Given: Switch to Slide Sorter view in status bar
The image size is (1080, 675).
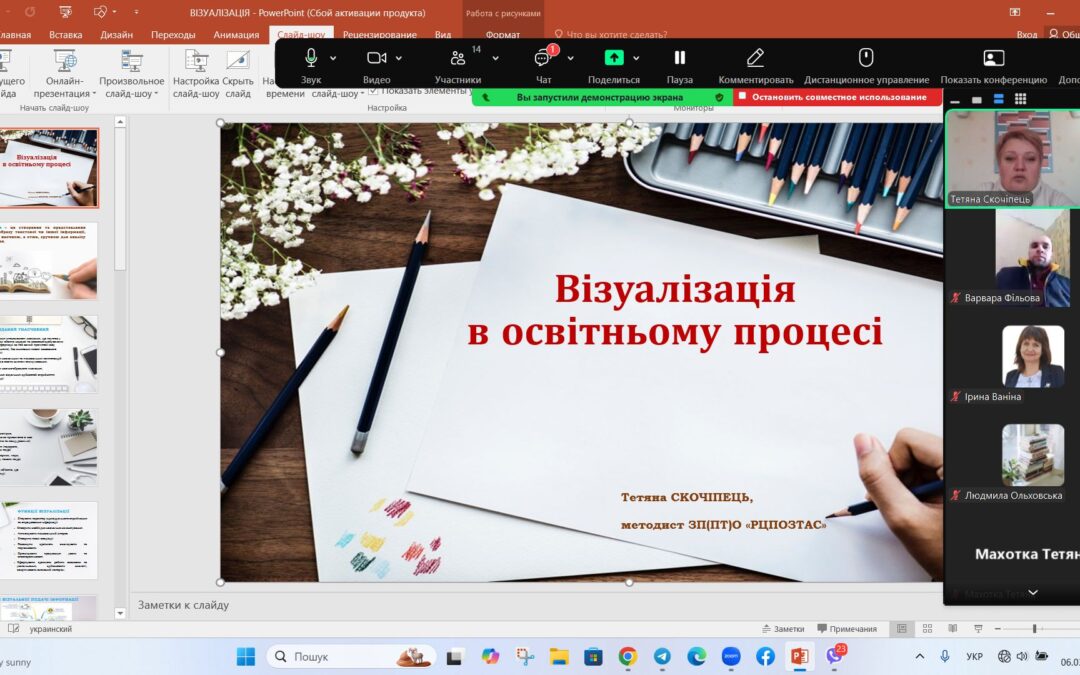Looking at the screenshot, I should click(x=928, y=627).
